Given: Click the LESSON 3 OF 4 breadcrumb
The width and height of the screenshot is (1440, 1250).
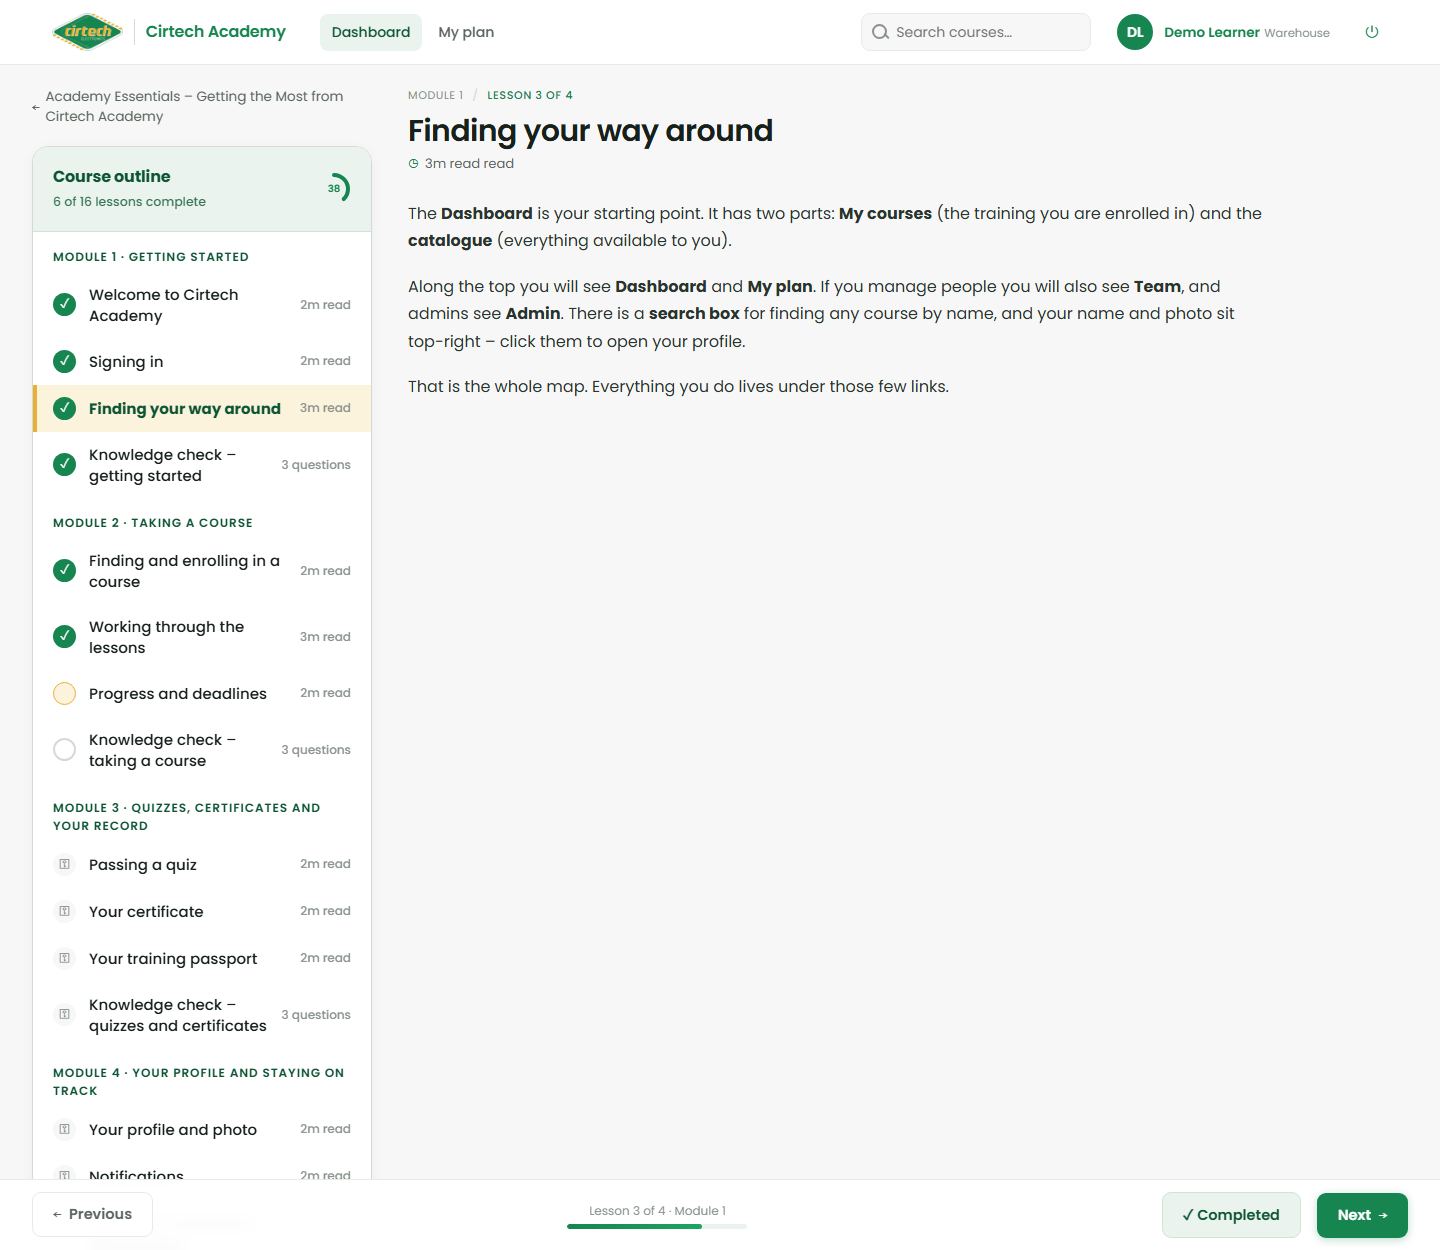Looking at the screenshot, I should pos(530,95).
